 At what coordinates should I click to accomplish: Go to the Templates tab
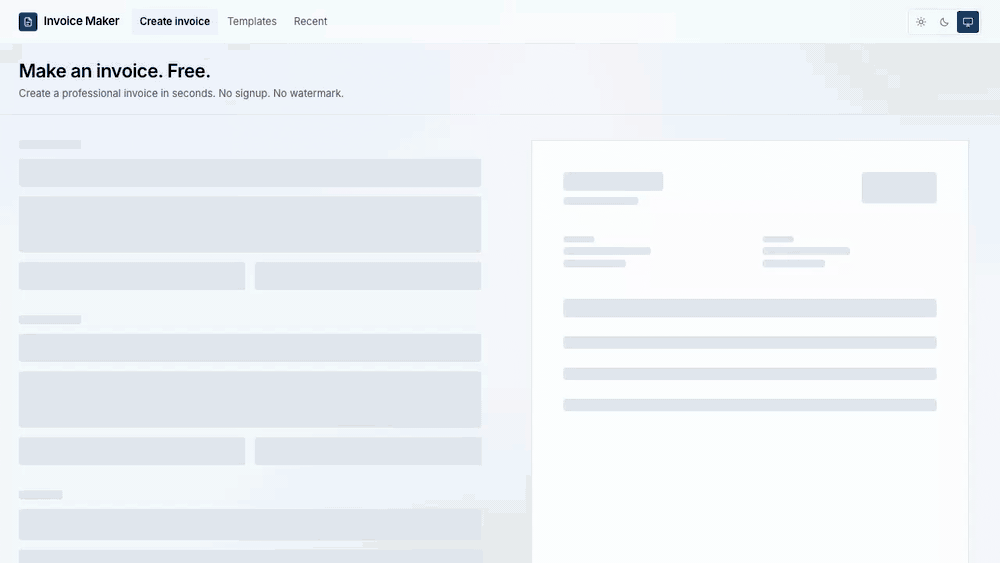coord(252,22)
